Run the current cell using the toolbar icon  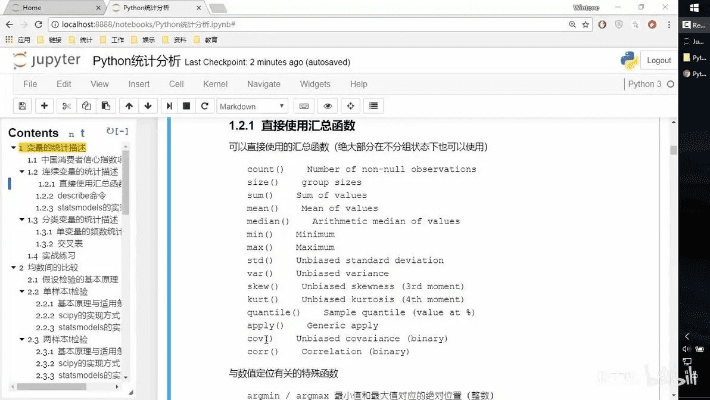(x=169, y=106)
